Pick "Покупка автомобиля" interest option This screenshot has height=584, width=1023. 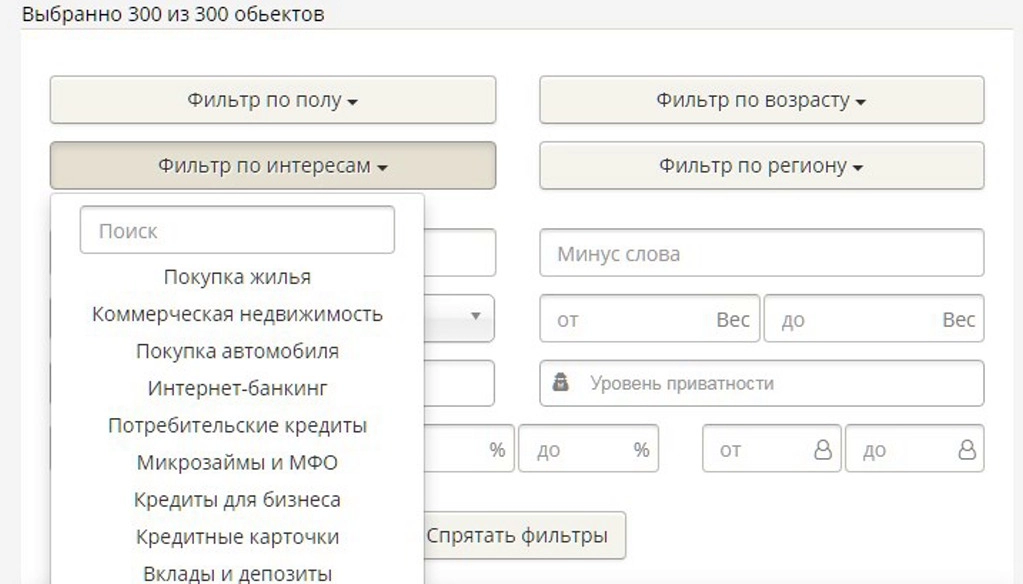click(x=237, y=351)
